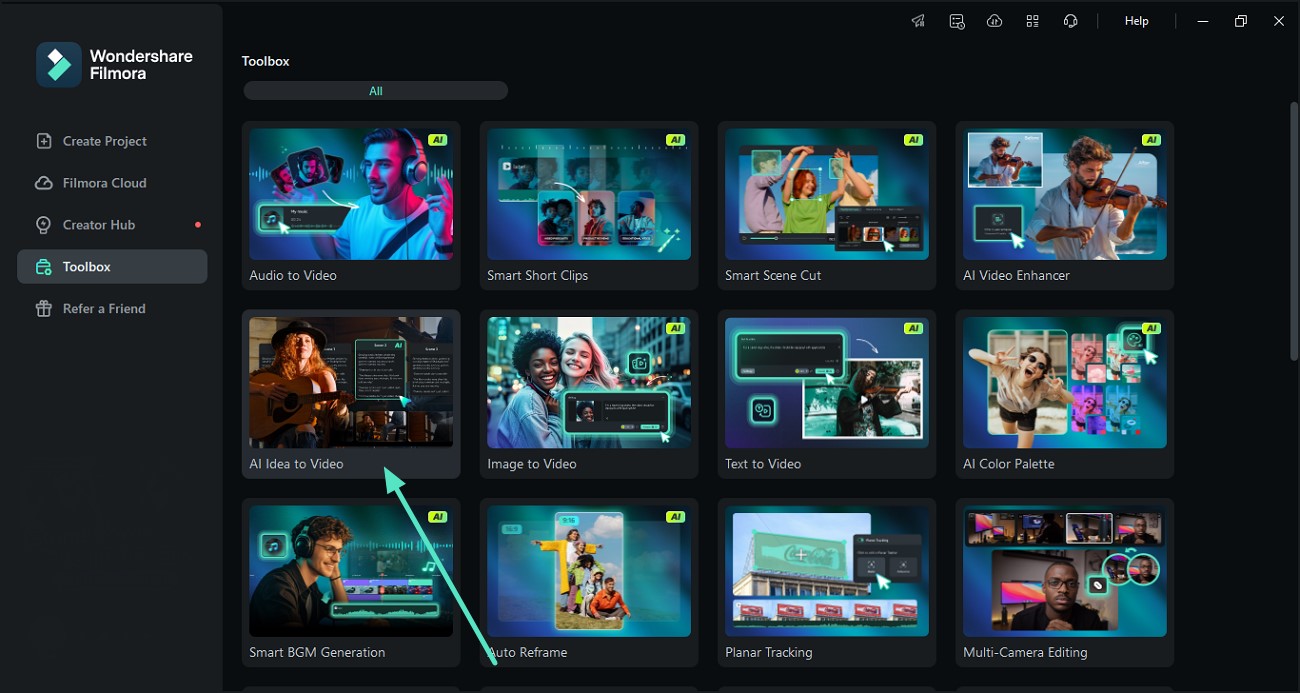Open the Multi-Camera Editing thumbnail
This screenshot has height=693, width=1300.
pos(1065,571)
